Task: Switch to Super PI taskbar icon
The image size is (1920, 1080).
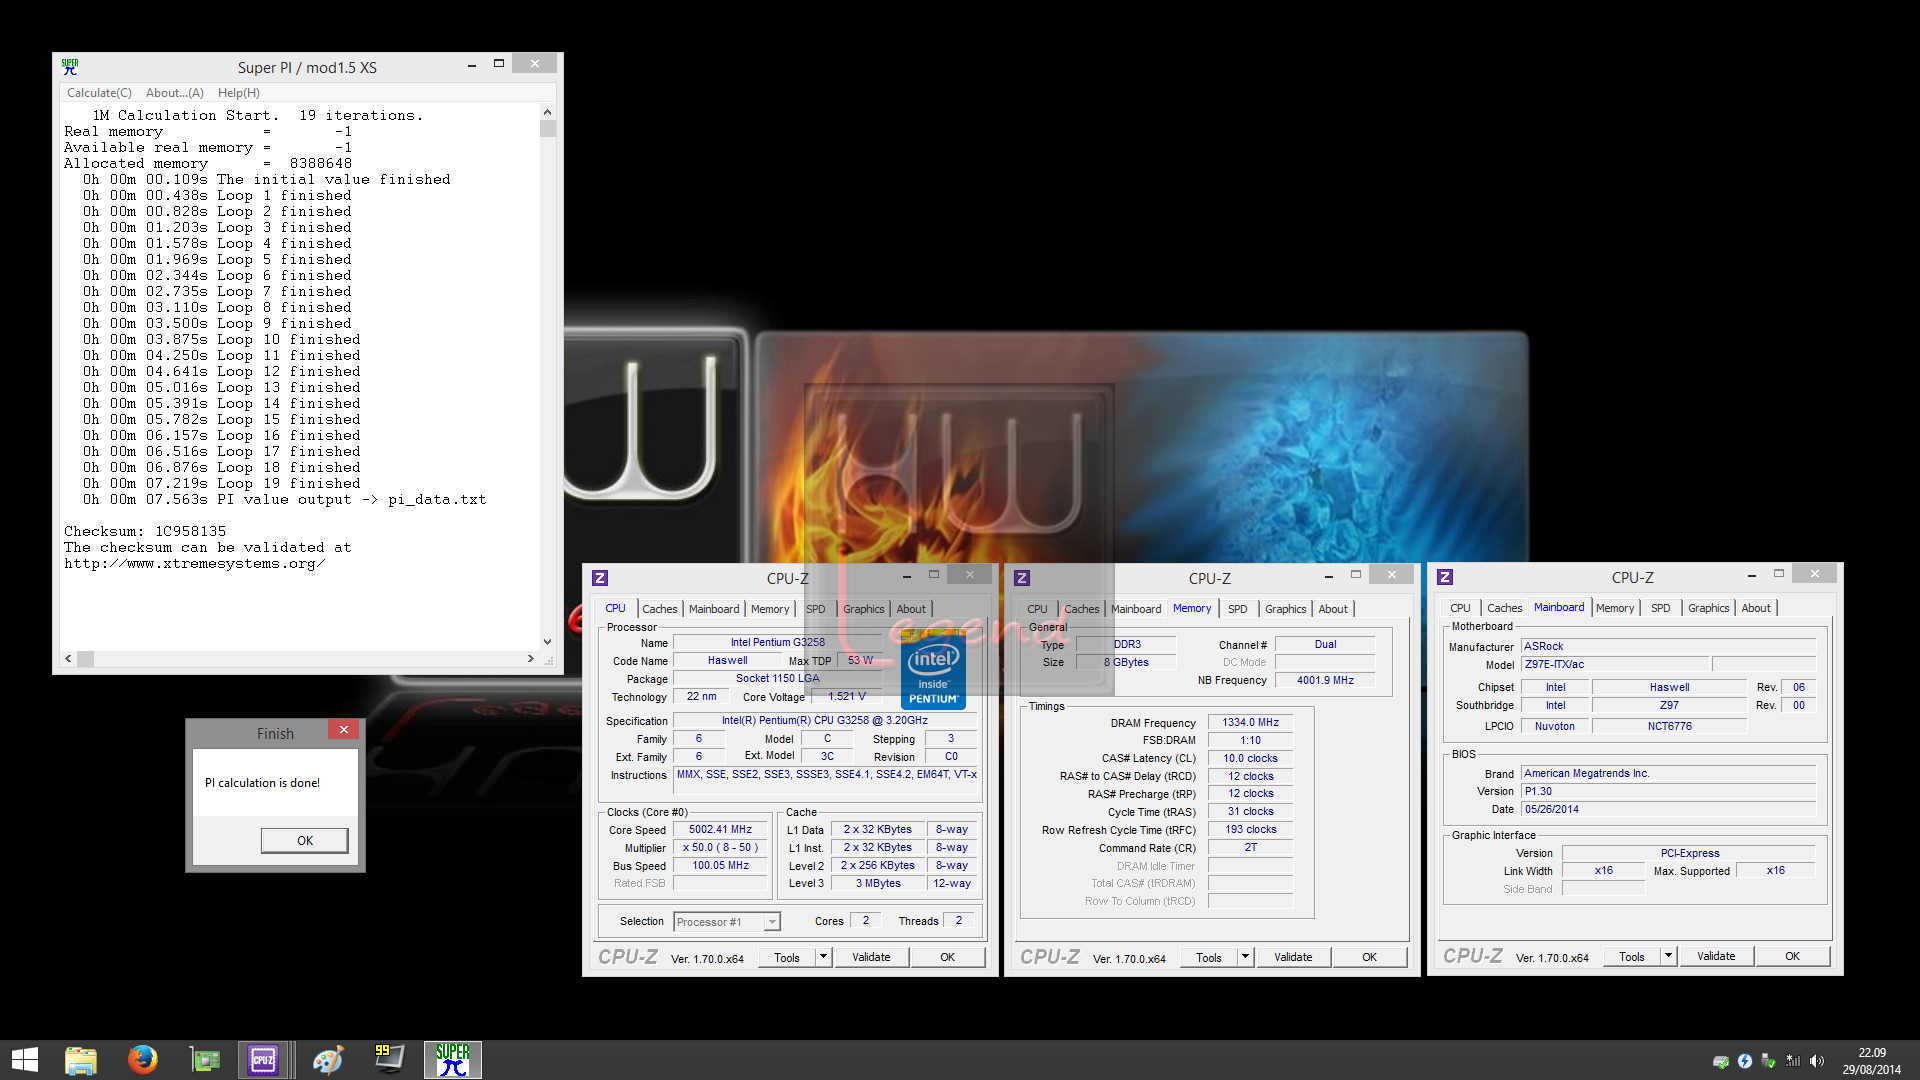Action: click(452, 1060)
